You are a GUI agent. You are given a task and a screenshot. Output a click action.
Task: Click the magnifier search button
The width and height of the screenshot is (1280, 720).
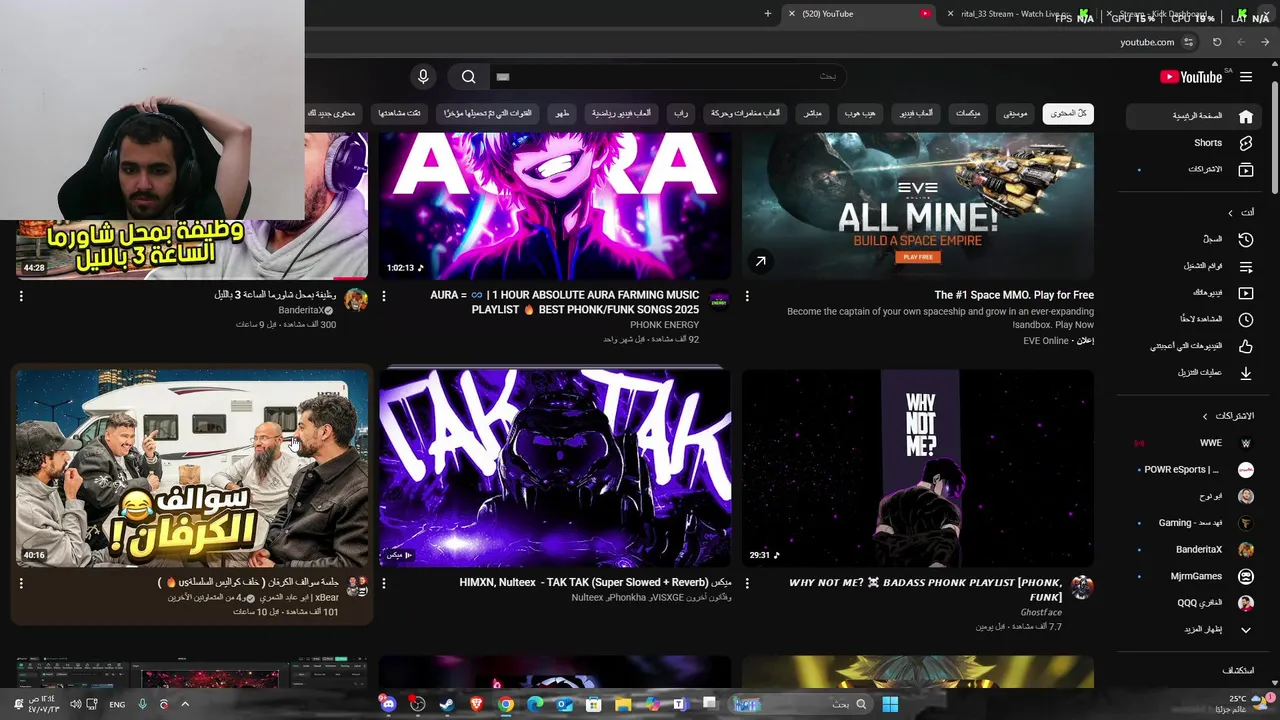[468, 77]
